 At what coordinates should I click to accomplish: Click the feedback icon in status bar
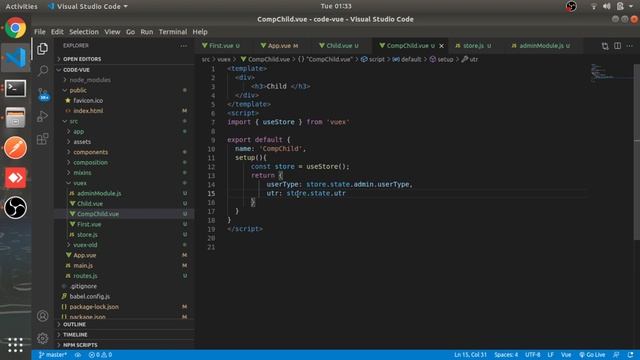(616, 355)
